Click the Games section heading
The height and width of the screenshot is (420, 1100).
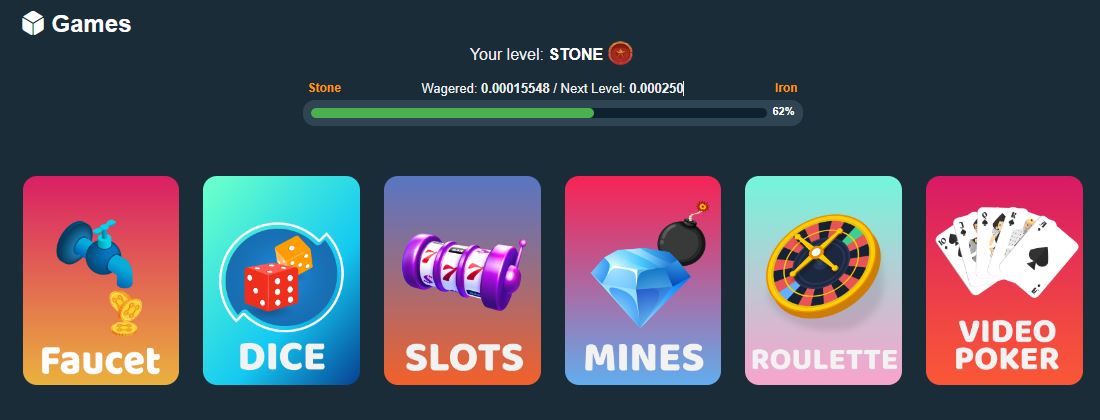pyautogui.click(x=91, y=24)
